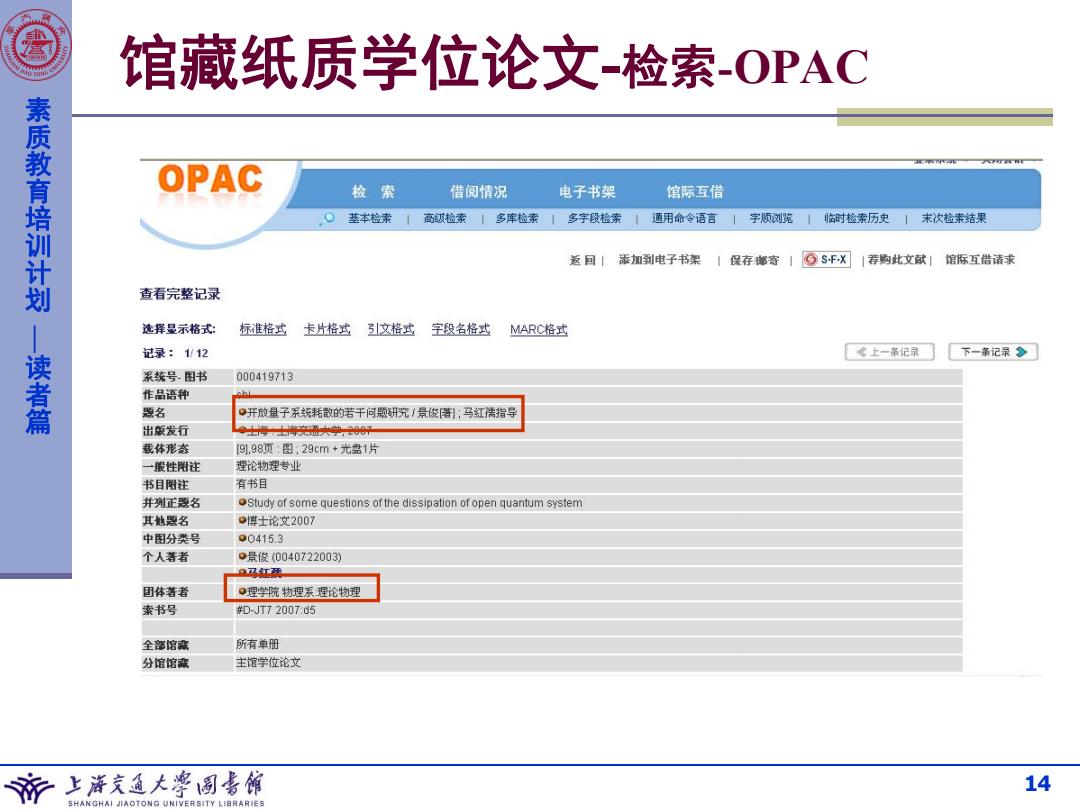Click the call number #D-JT7 2007:d5
The image size is (1080, 810).
pyautogui.click(x=276, y=610)
